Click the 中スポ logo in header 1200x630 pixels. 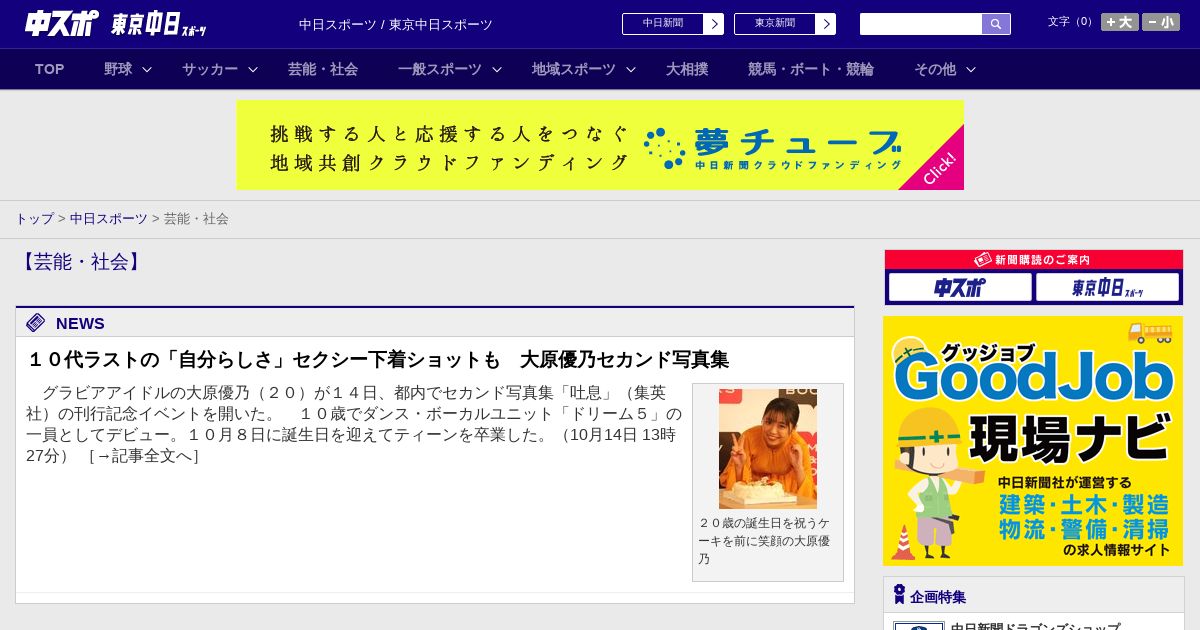click(62, 23)
